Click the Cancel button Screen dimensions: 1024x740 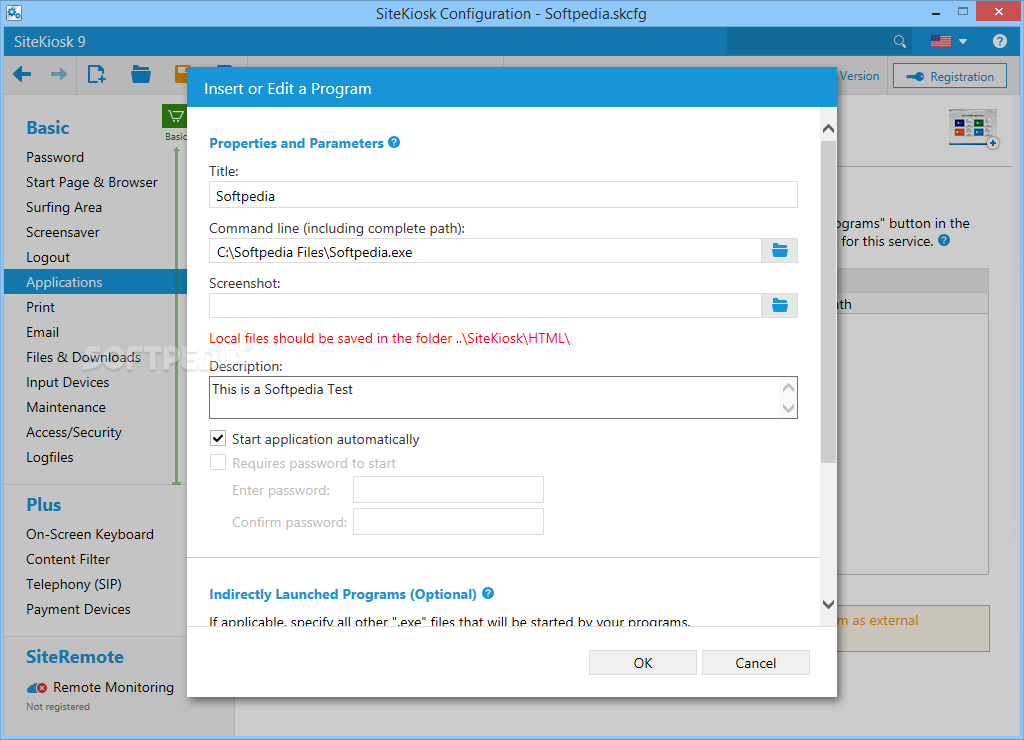pyautogui.click(x=756, y=662)
